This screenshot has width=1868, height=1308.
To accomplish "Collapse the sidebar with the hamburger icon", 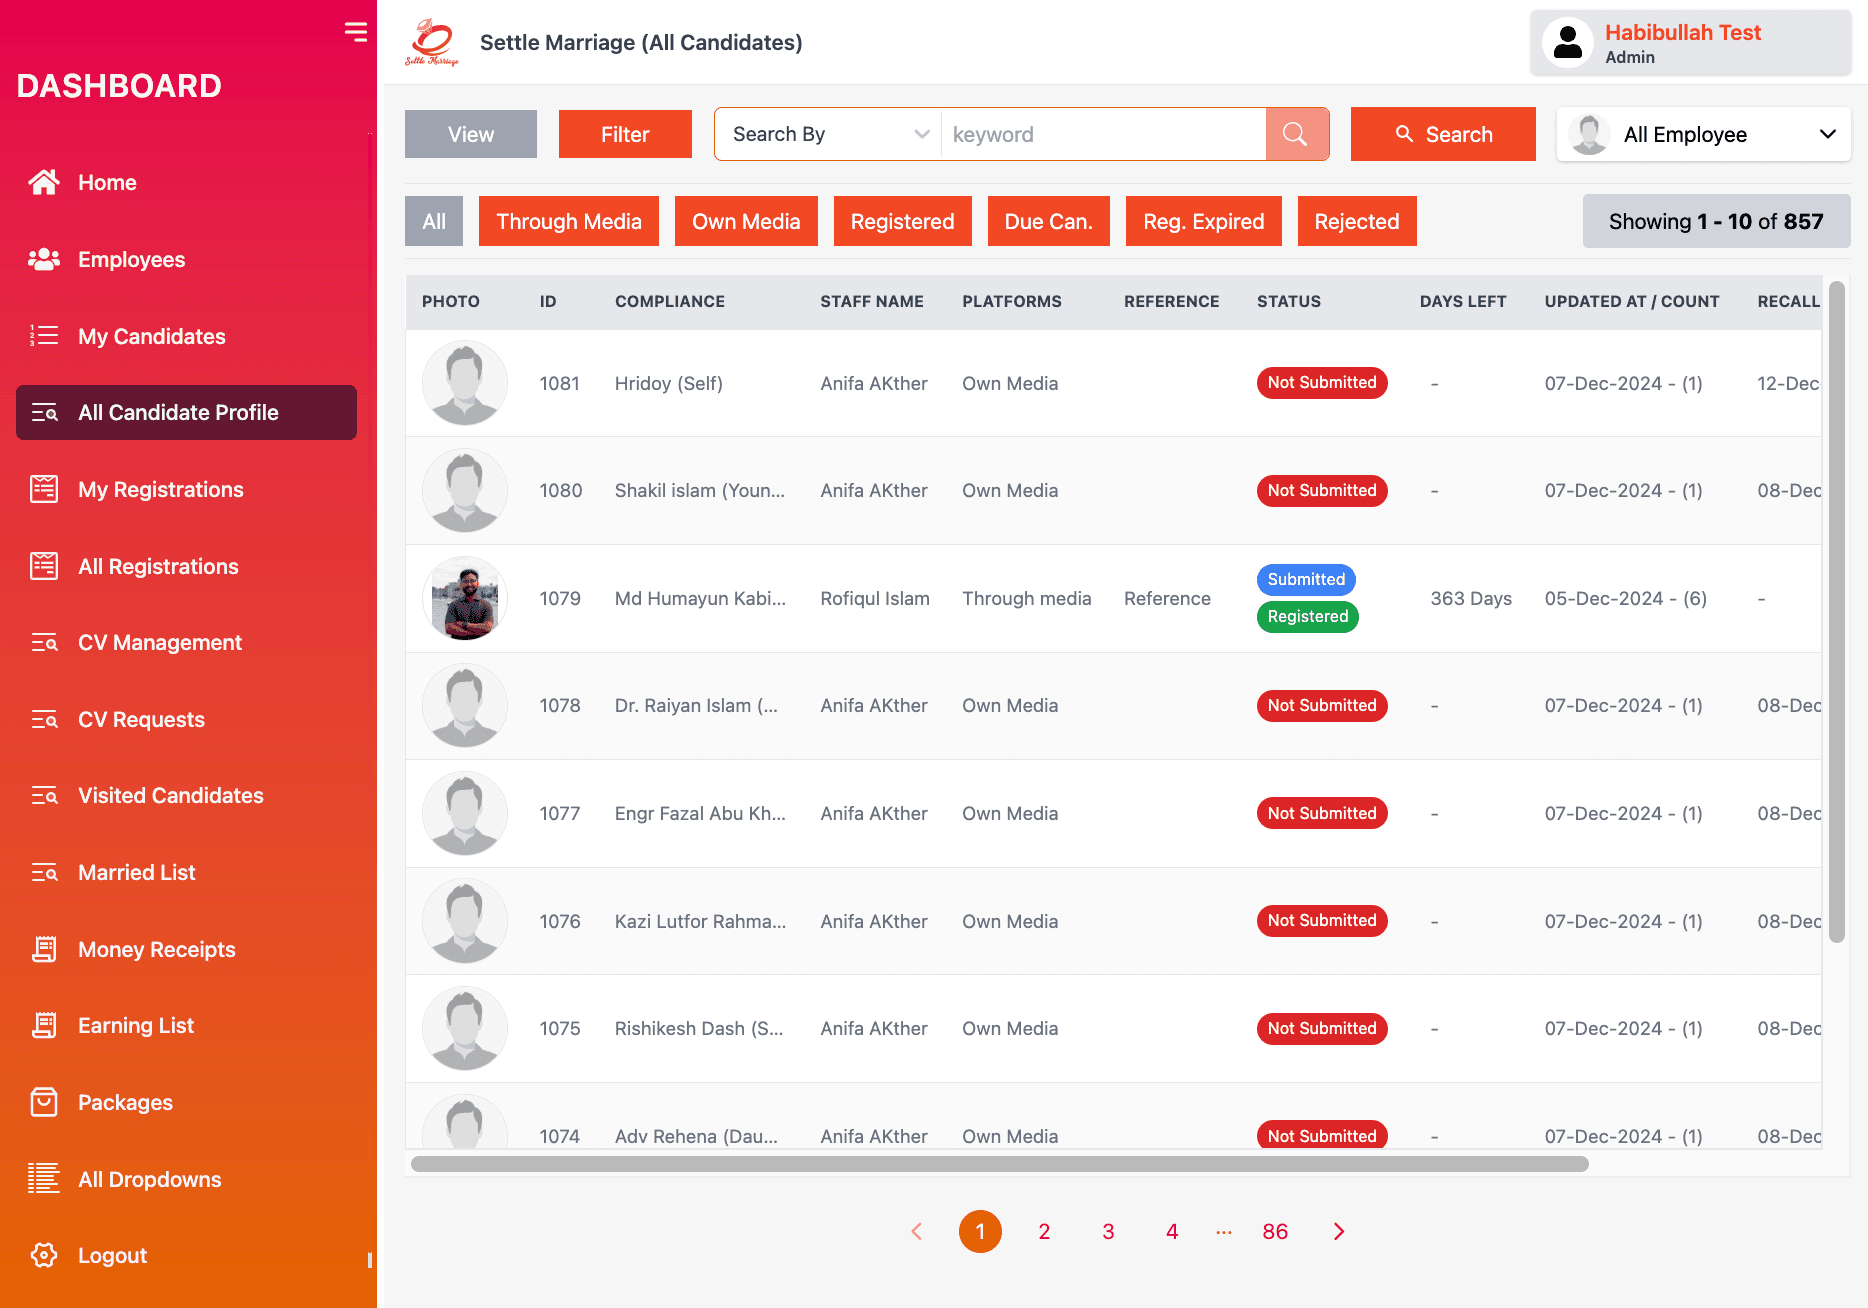I will point(355,32).
